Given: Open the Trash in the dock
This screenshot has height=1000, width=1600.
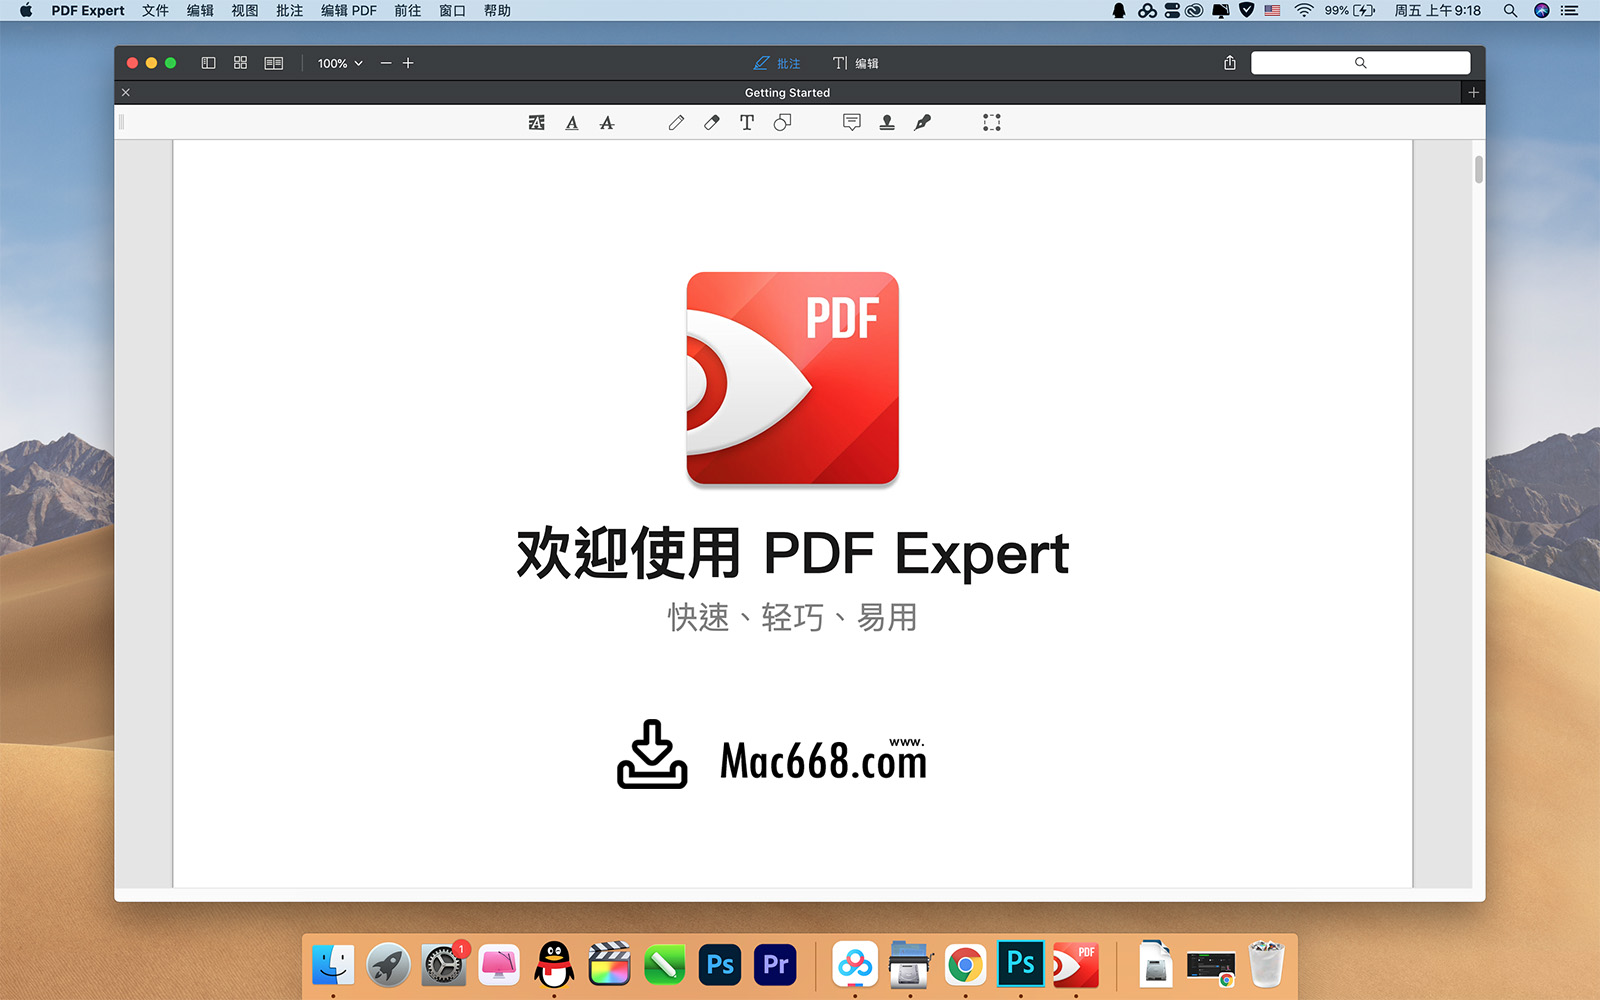Looking at the screenshot, I should 1266,965.
